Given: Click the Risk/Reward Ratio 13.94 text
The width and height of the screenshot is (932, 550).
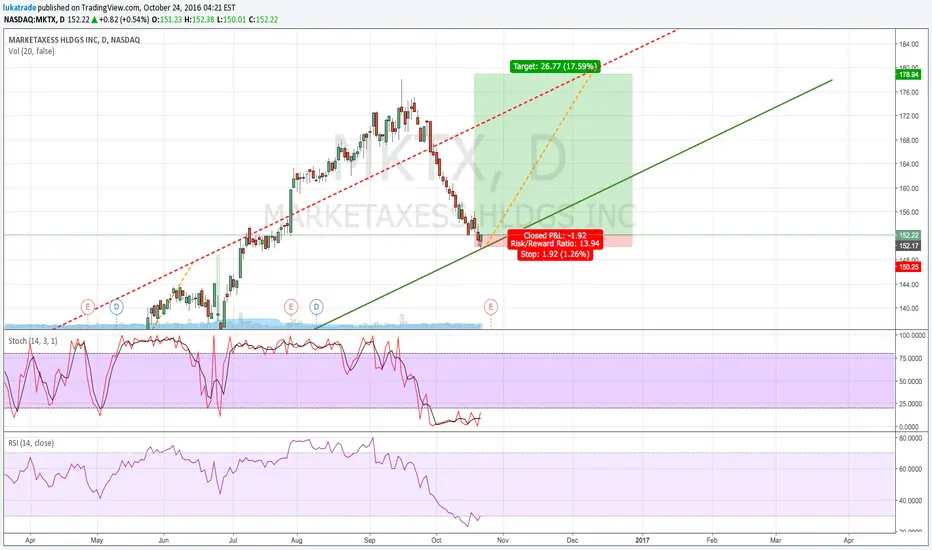Looking at the screenshot, I should (x=555, y=244).
